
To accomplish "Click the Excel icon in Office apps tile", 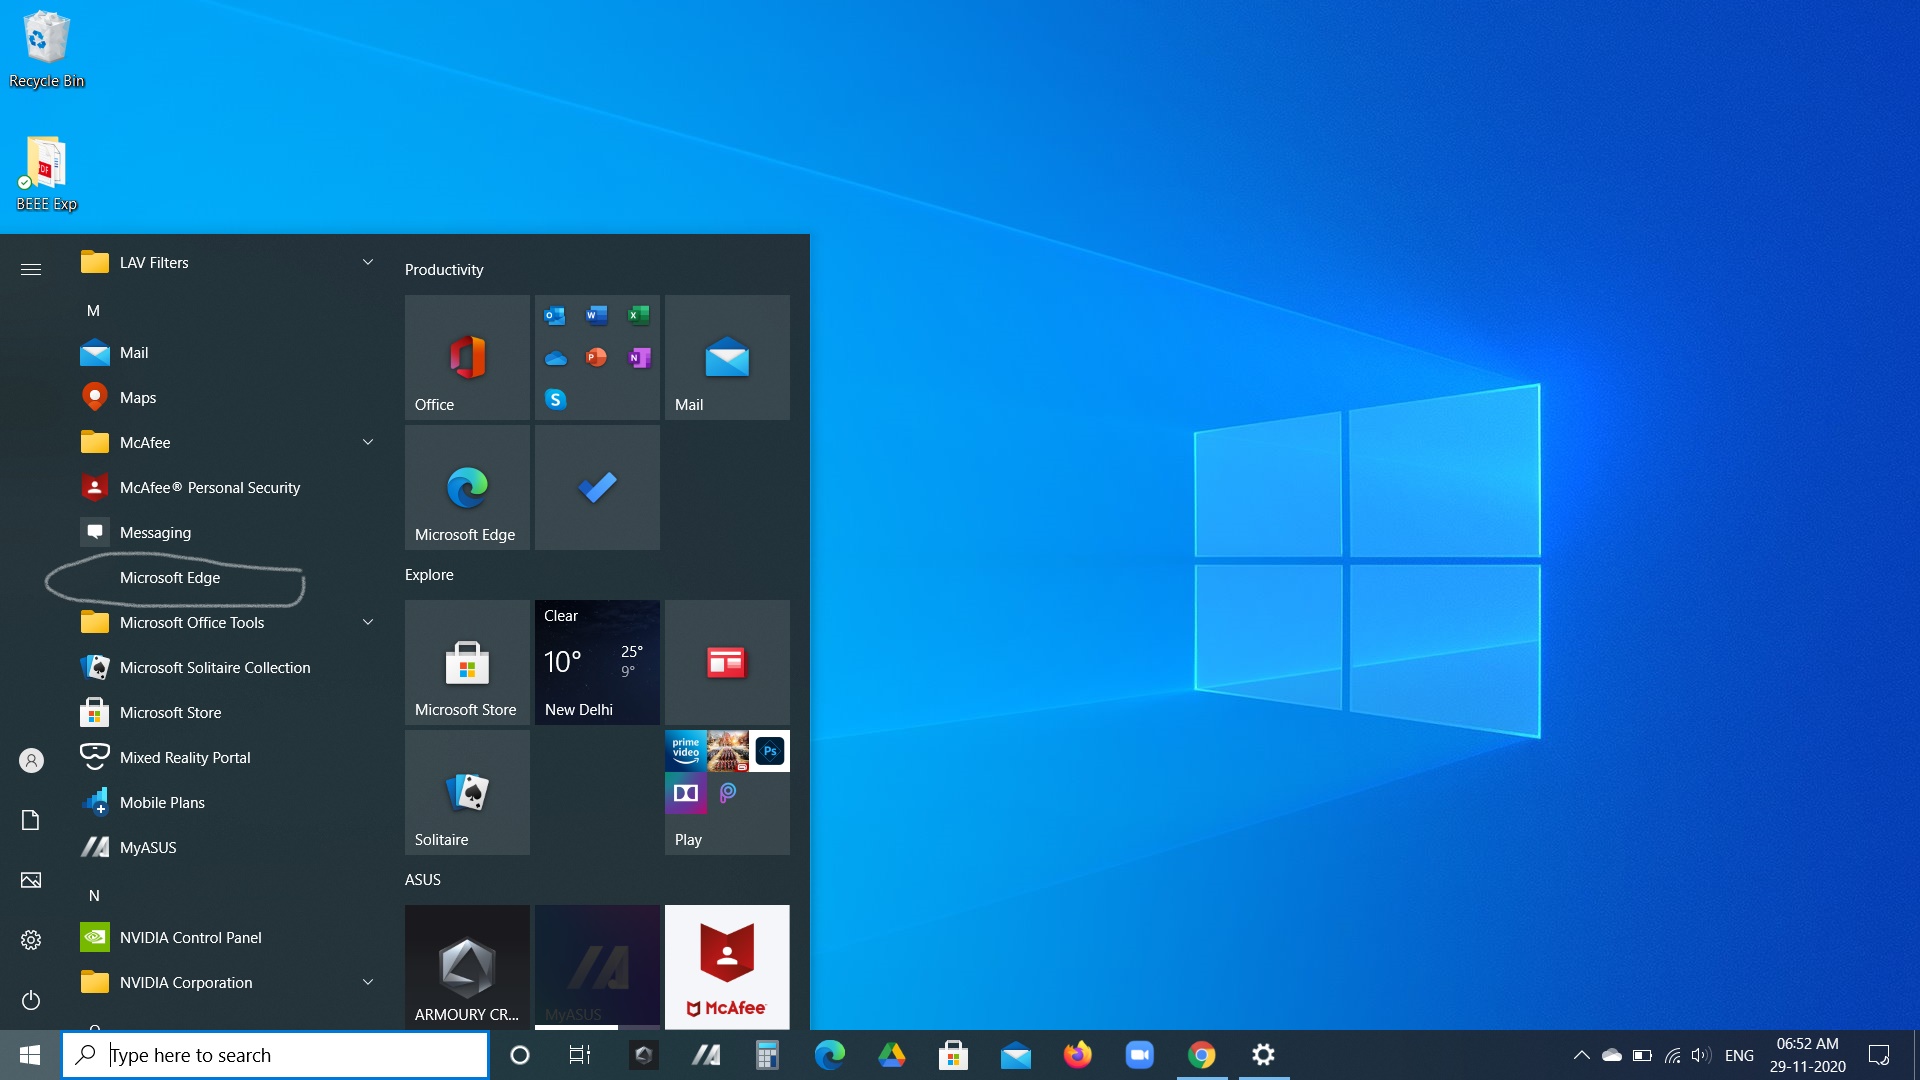I will point(639,315).
